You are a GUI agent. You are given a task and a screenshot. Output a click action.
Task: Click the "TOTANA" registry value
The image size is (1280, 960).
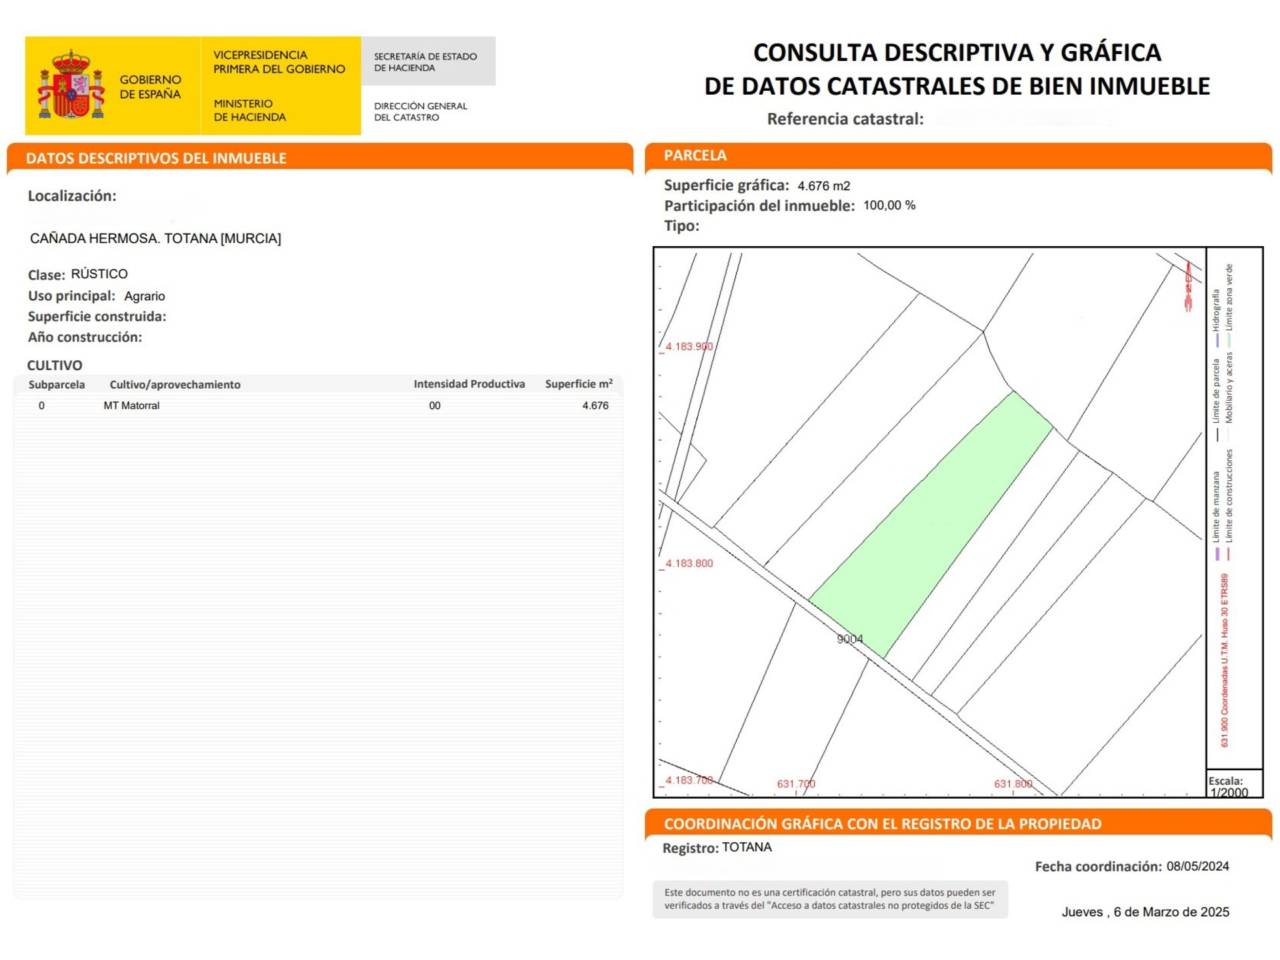[747, 847]
